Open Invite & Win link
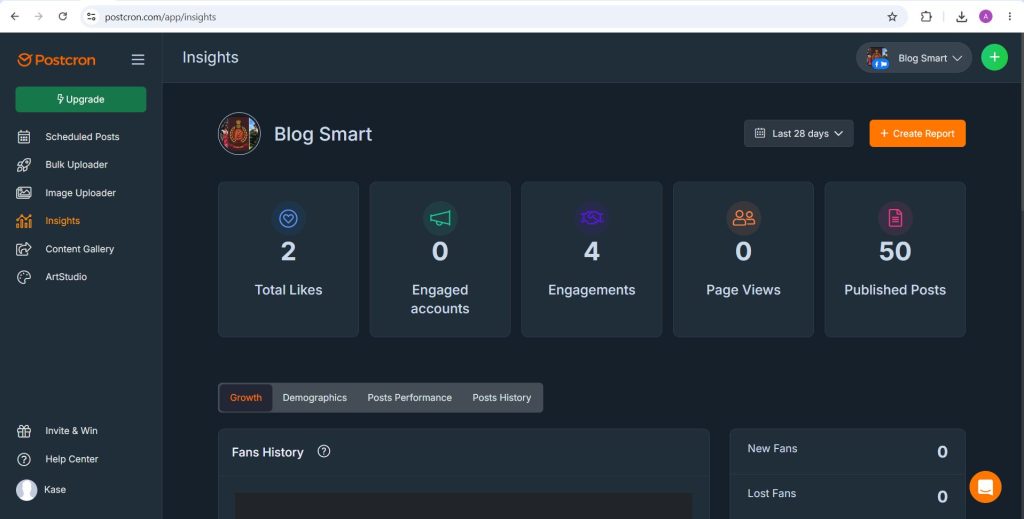This screenshot has width=1024, height=519. tap(71, 431)
